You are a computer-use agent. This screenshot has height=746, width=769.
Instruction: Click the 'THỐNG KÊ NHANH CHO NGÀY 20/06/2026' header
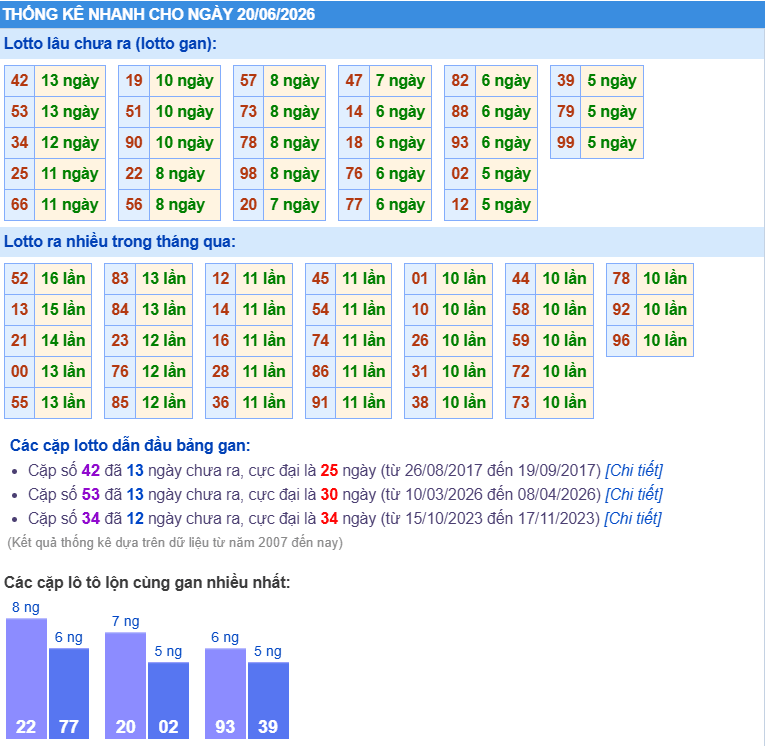pyautogui.click(x=159, y=14)
